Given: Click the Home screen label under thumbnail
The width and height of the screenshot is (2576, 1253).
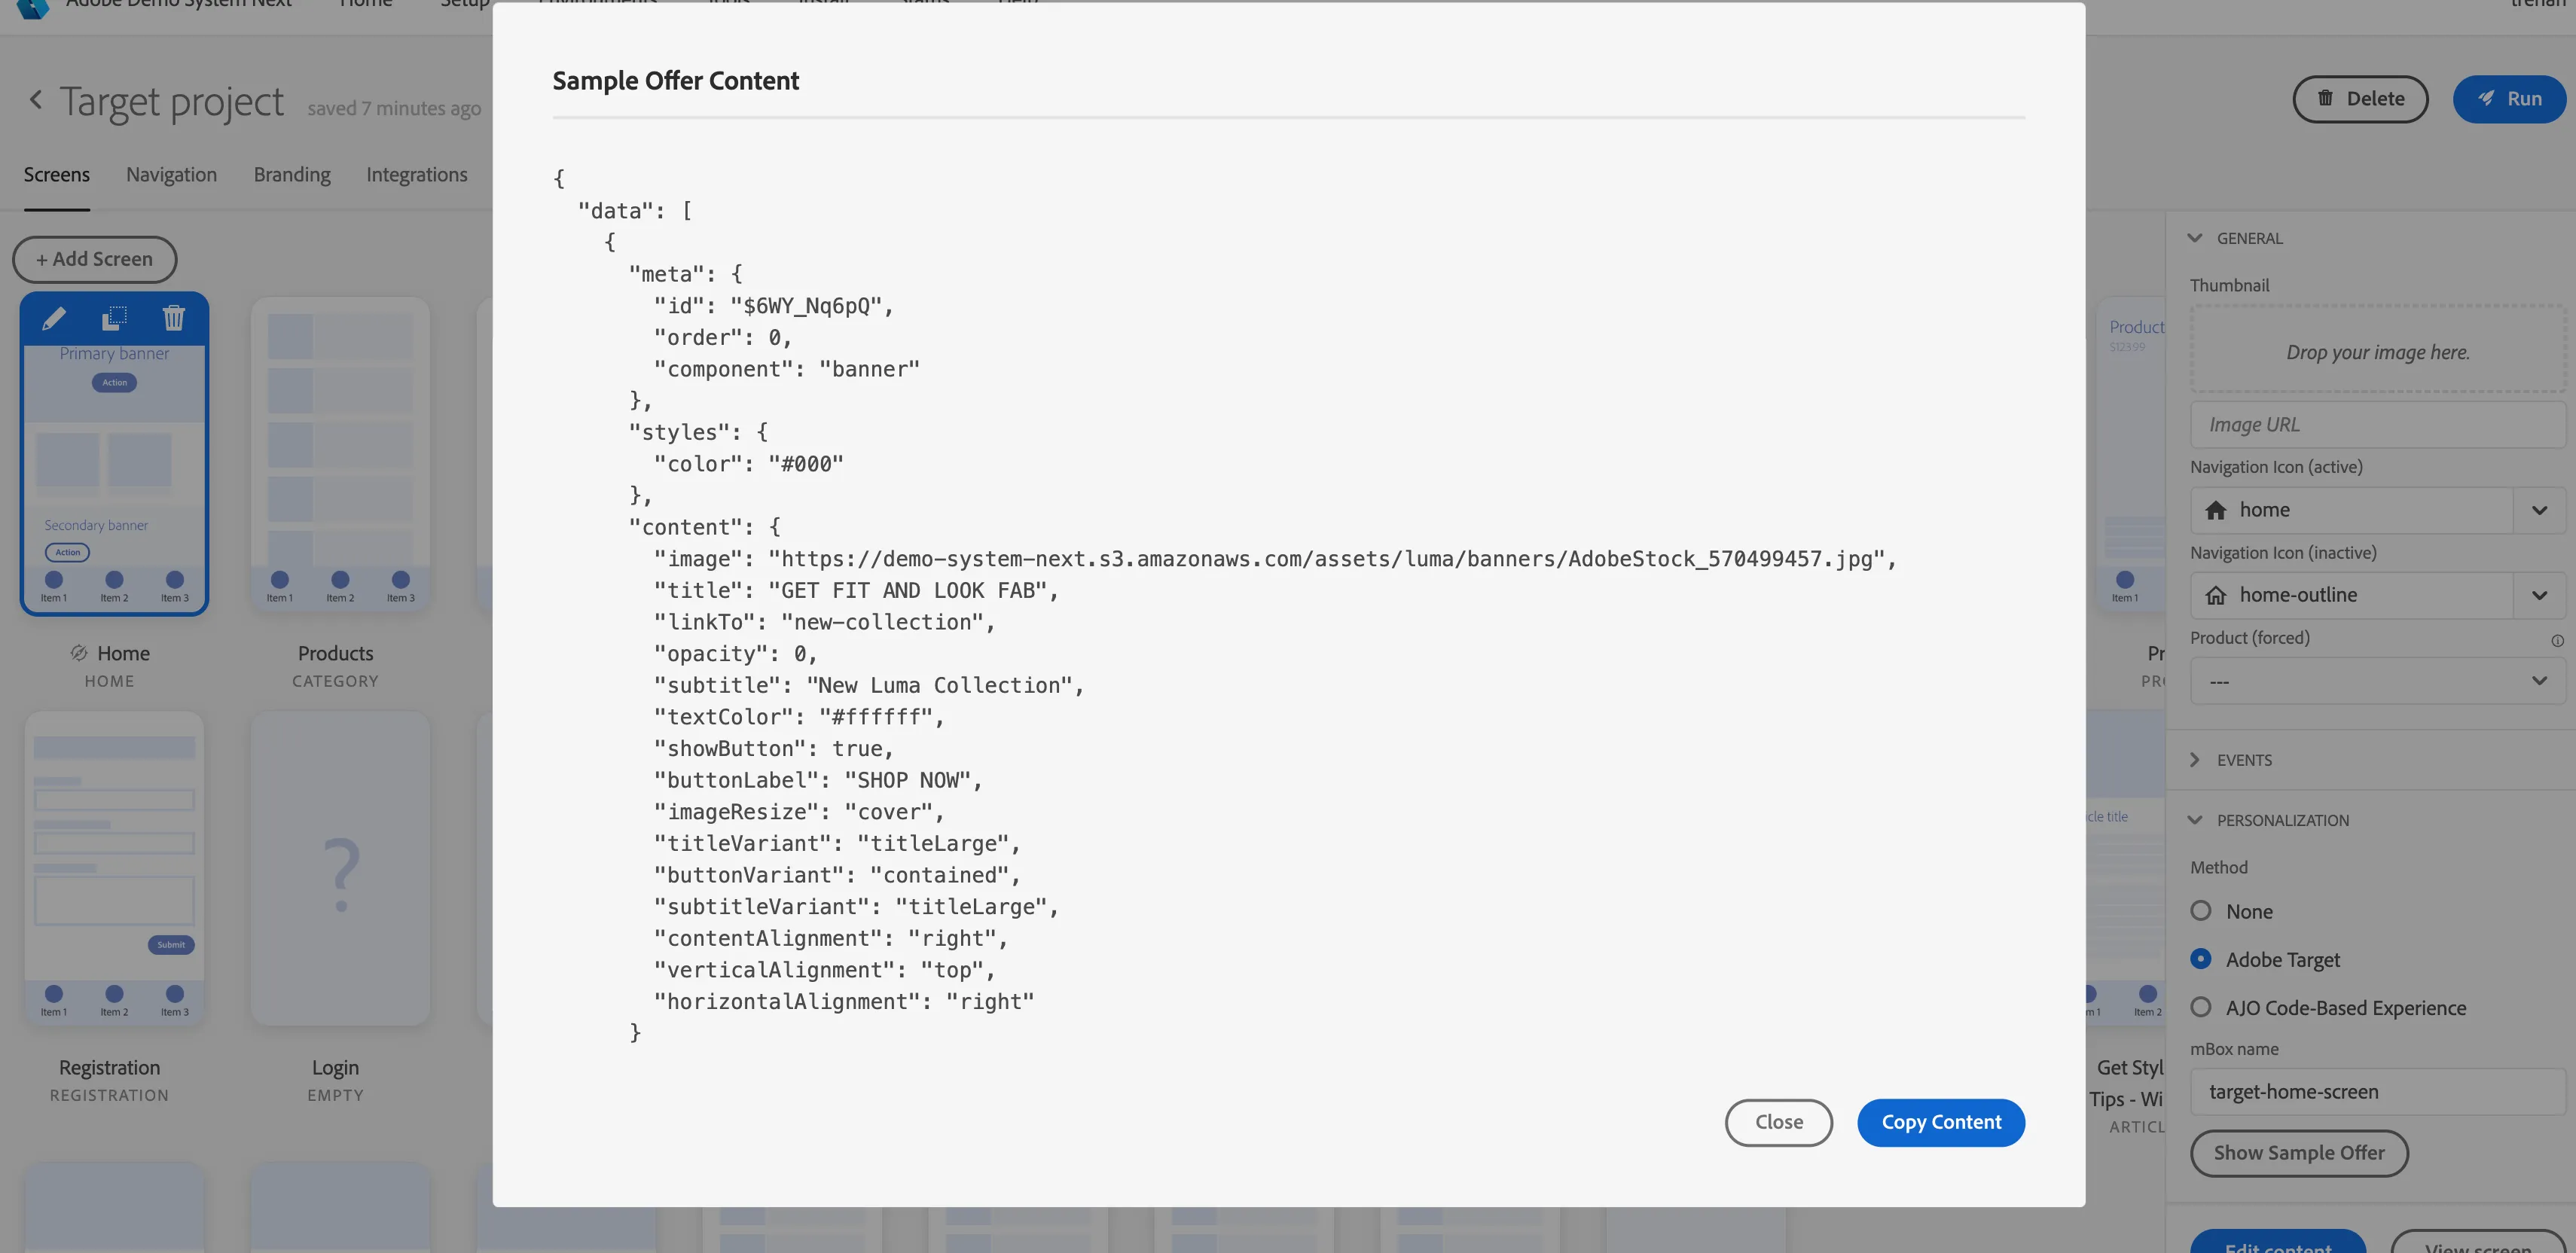Looking at the screenshot, I should (x=123, y=653).
